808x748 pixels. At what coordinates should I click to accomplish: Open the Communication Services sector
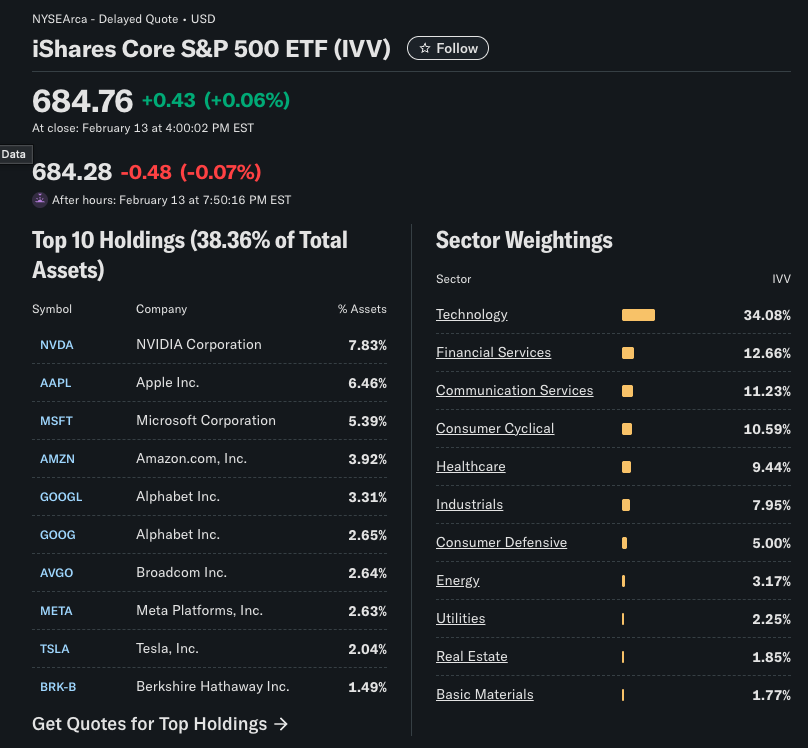point(514,391)
